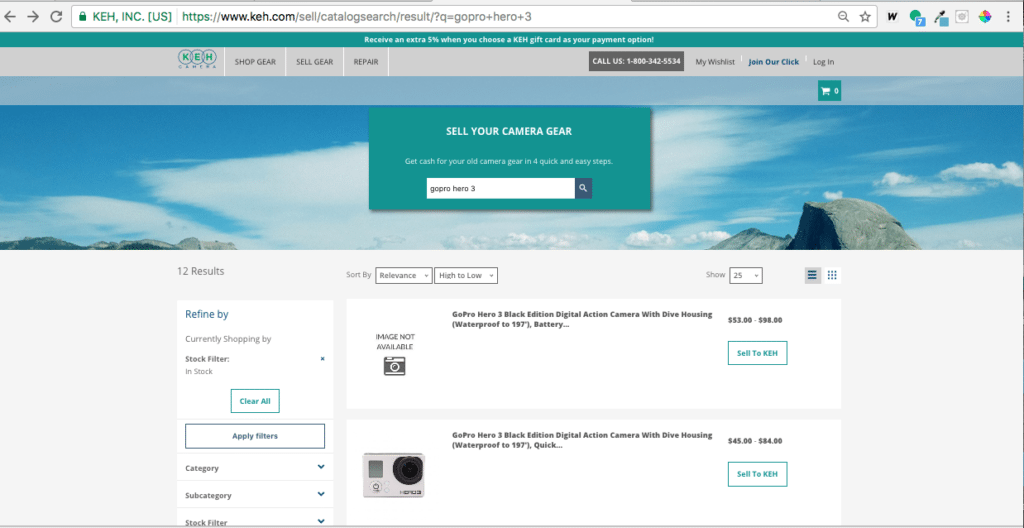1024x528 pixels.
Task: Click the Image Not Available placeholder thumbnail
Action: click(394, 354)
